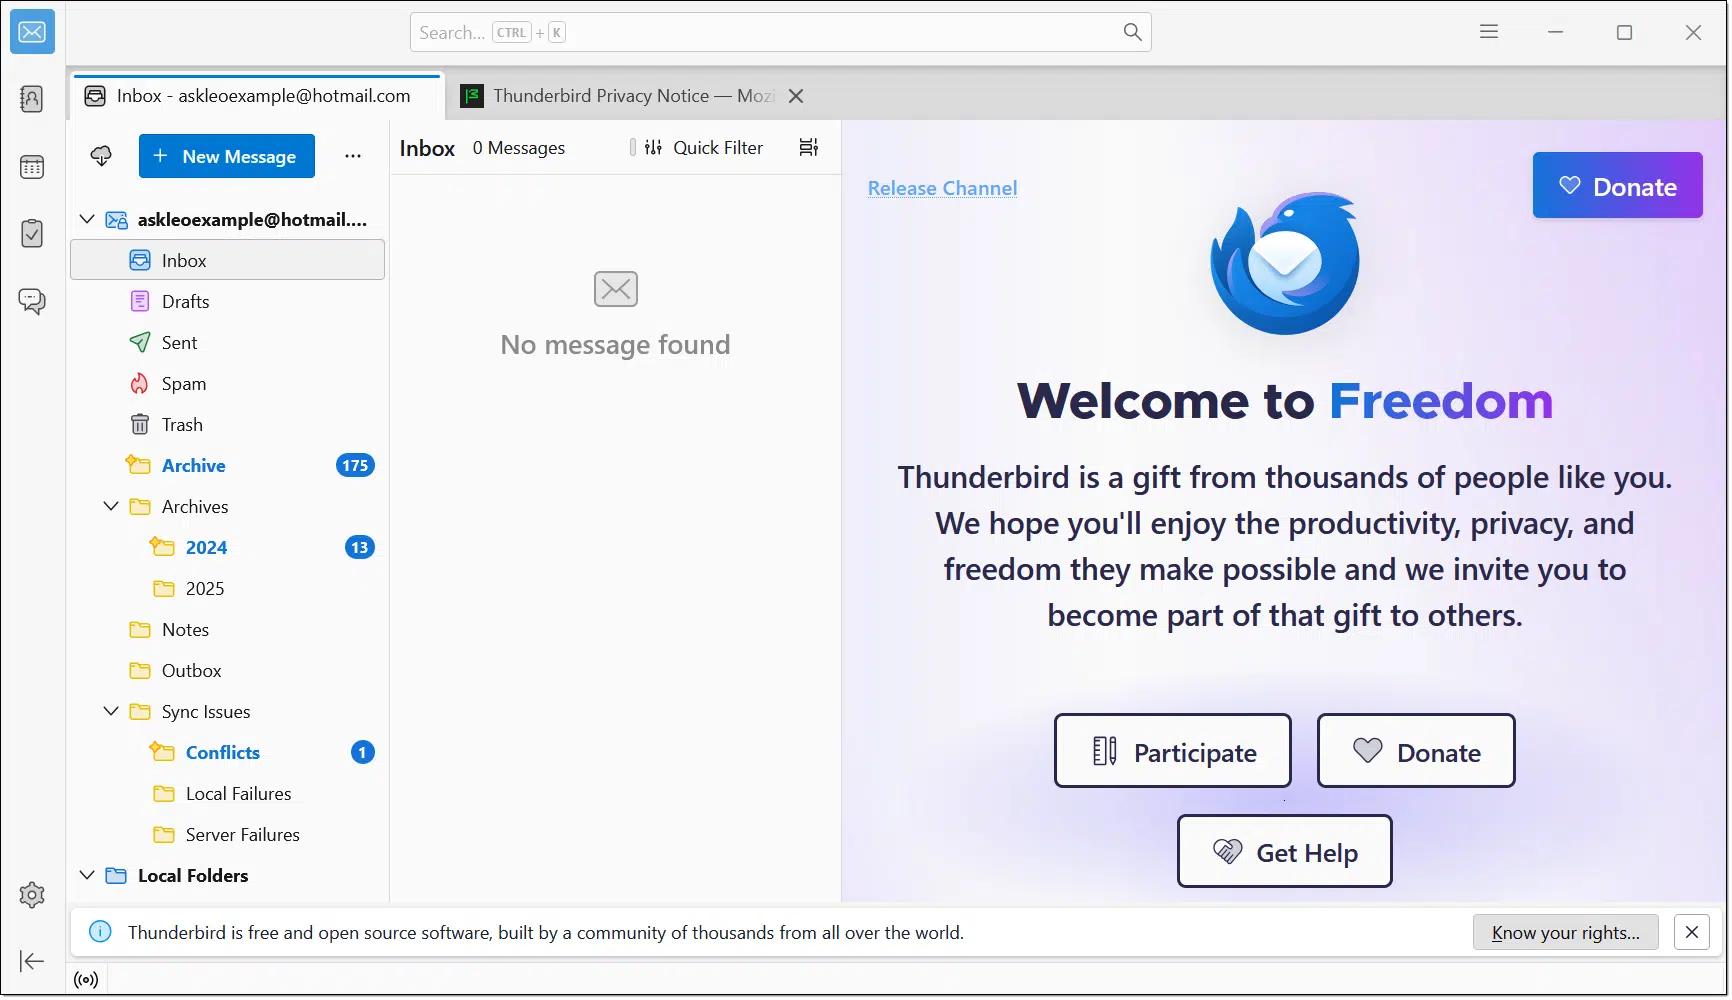The width and height of the screenshot is (1732, 1000).
Task: Click the '0 Messages' count text
Action: (x=519, y=148)
